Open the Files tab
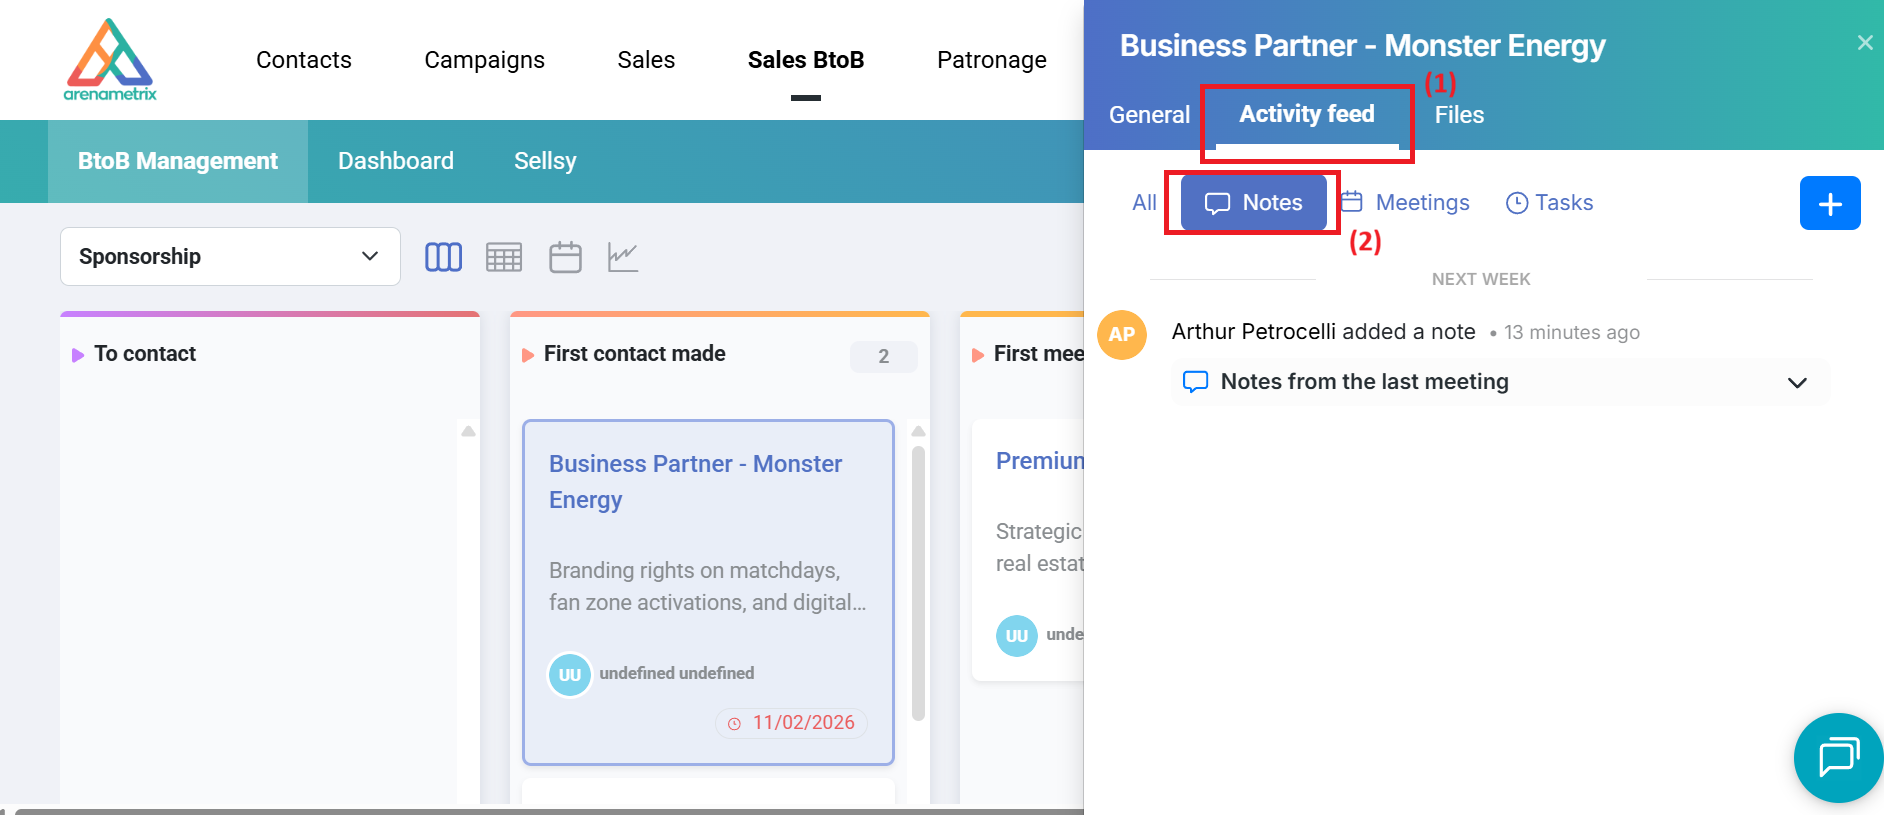The image size is (1884, 815). [1459, 115]
